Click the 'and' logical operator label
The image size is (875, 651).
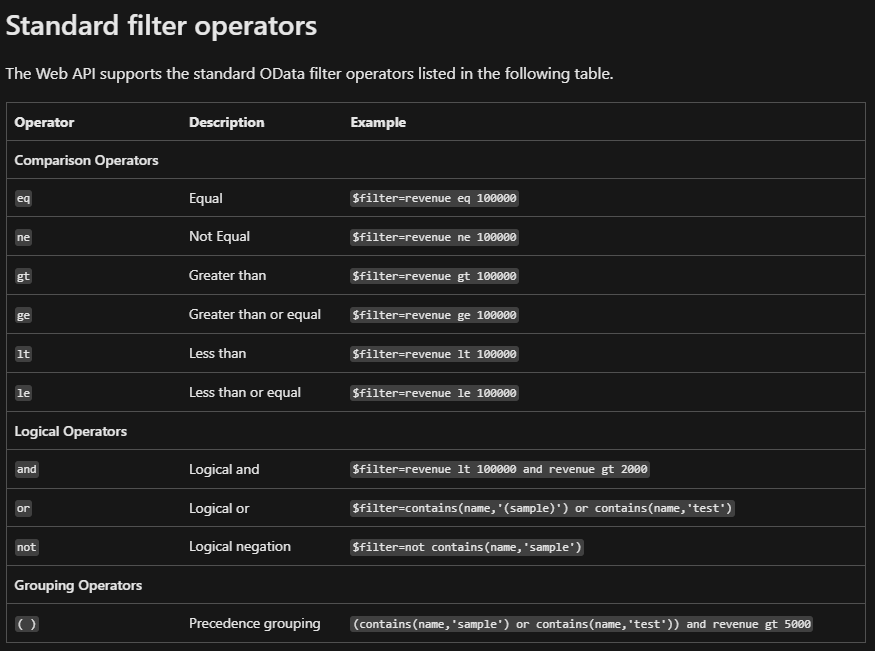27,469
